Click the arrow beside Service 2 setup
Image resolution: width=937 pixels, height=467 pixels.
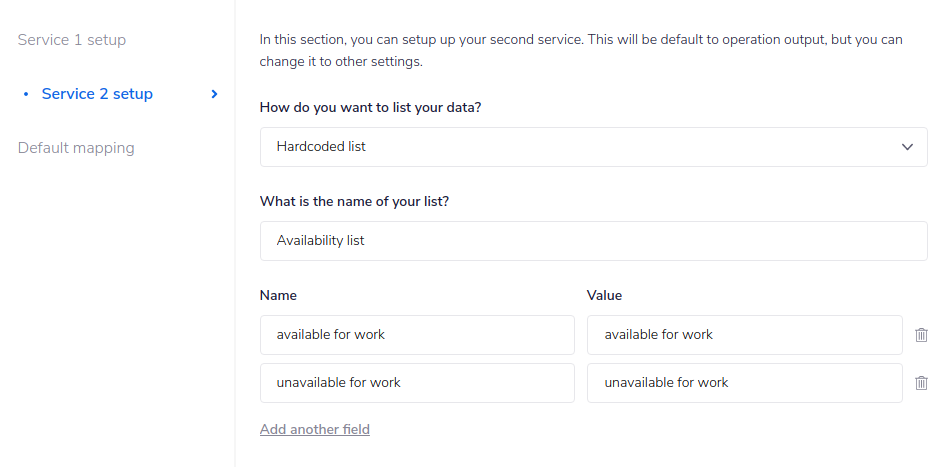214,94
